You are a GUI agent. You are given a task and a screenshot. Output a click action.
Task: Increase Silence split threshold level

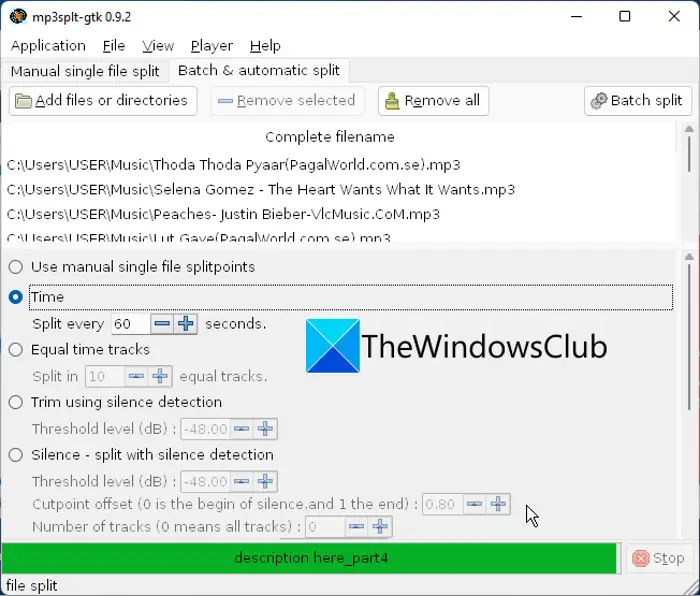(x=265, y=482)
